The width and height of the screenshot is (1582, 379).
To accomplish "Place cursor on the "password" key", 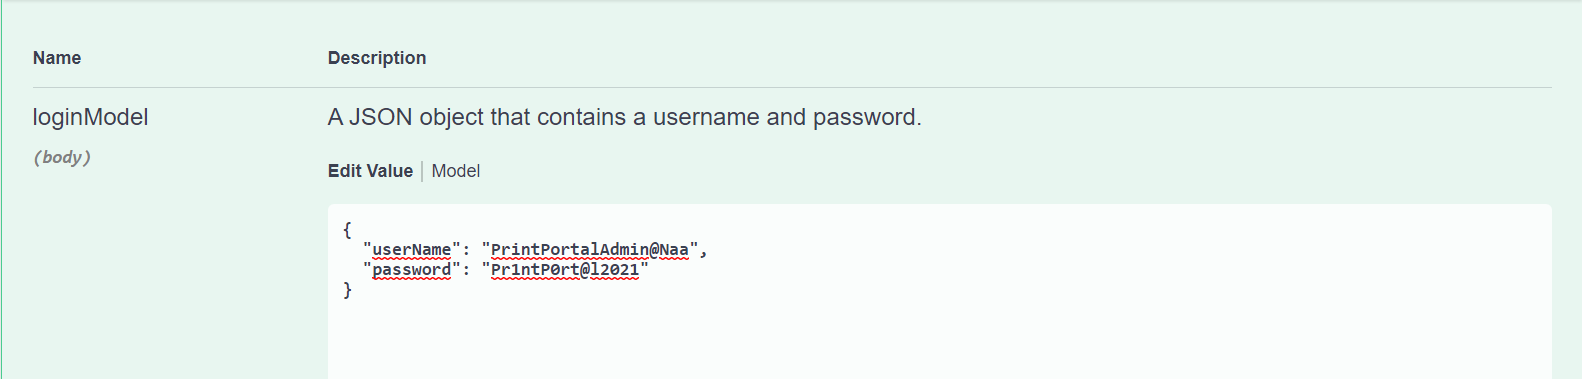I will [411, 270].
